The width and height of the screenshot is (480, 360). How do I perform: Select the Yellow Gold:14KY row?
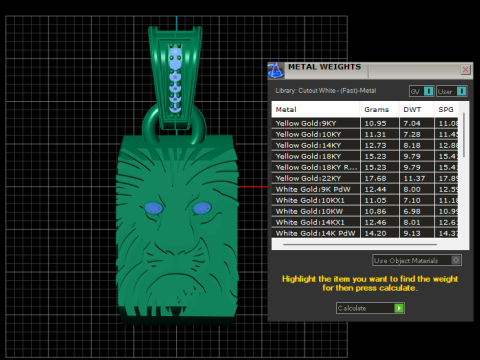pos(365,145)
